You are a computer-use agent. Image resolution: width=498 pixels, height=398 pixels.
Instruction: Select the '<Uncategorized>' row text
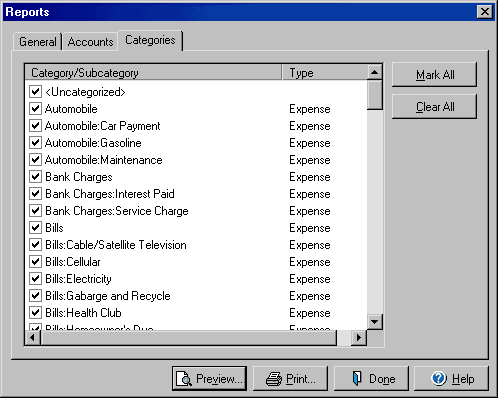(85, 92)
